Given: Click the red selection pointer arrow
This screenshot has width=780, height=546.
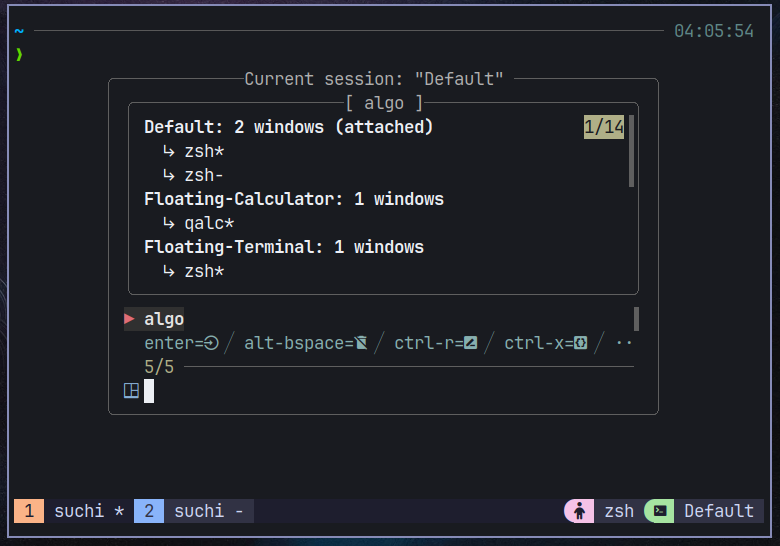Looking at the screenshot, I should click(x=129, y=319).
